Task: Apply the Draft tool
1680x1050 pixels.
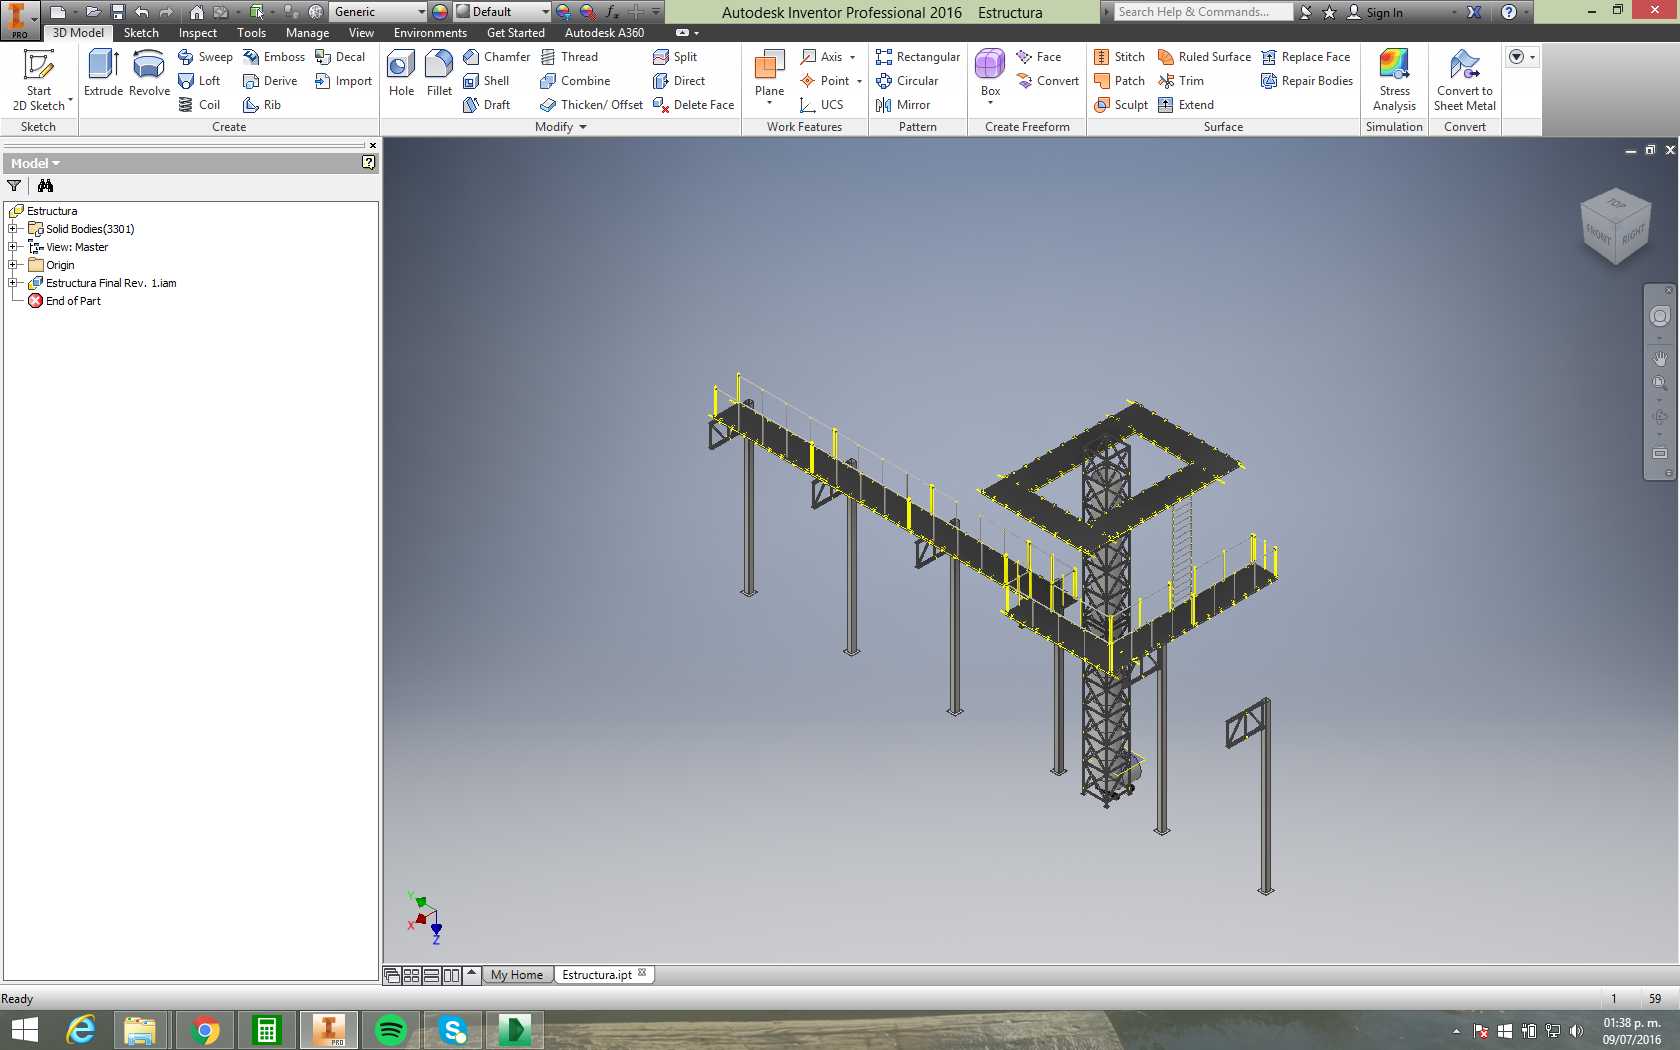Action: pyautogui.click(x=487, y=105)
